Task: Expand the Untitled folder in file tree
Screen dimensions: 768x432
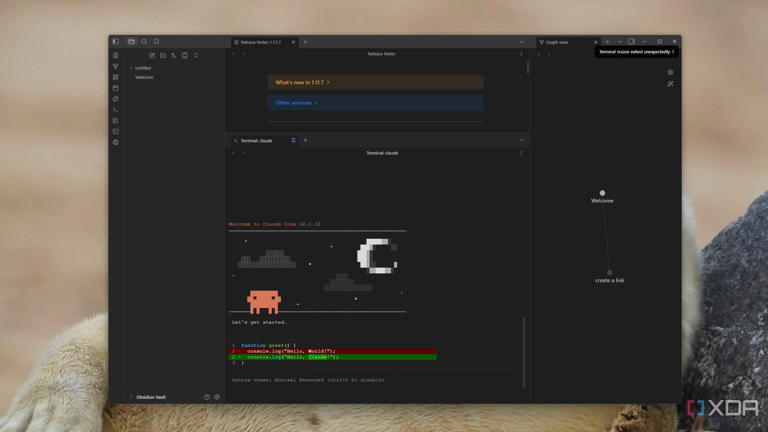Action: (141, 68)
